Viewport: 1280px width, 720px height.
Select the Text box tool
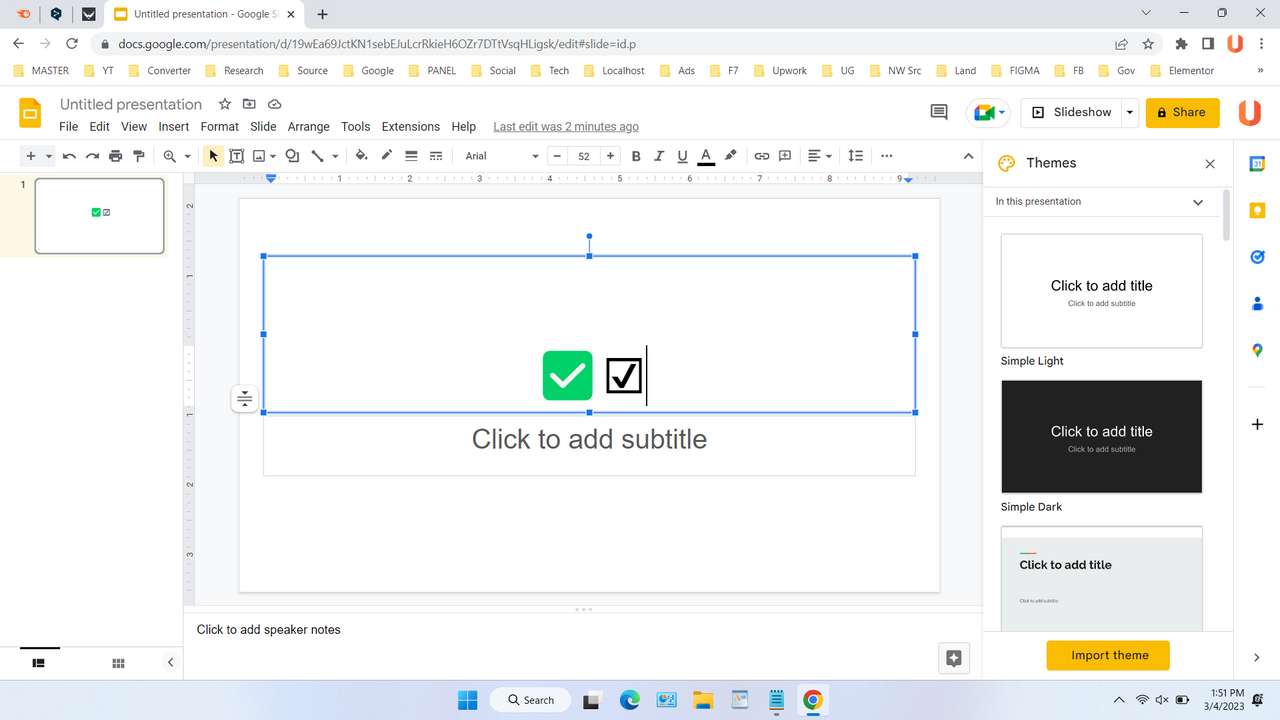tap(237, 156)
